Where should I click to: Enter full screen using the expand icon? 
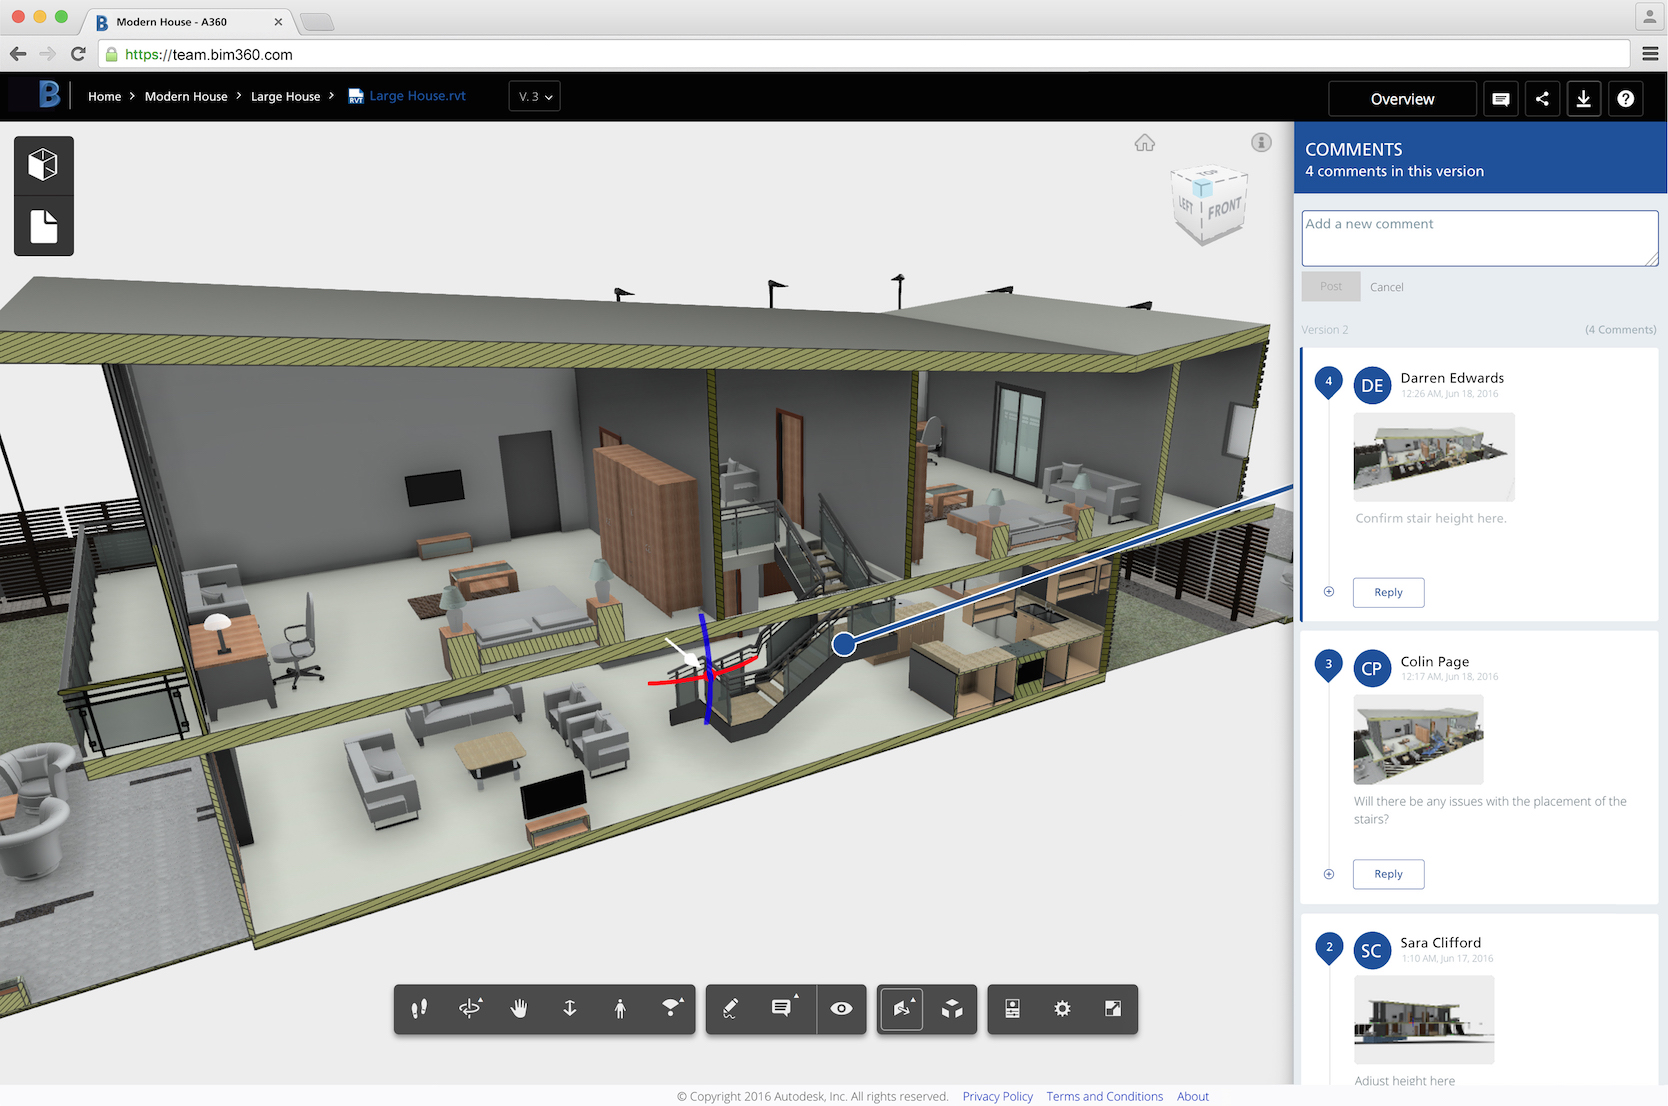[x=1112, y=1009]
